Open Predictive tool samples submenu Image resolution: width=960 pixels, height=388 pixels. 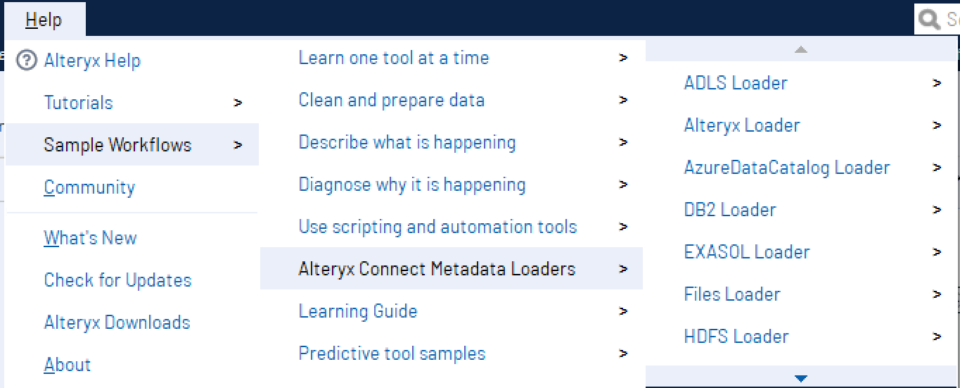coord(452,353)
